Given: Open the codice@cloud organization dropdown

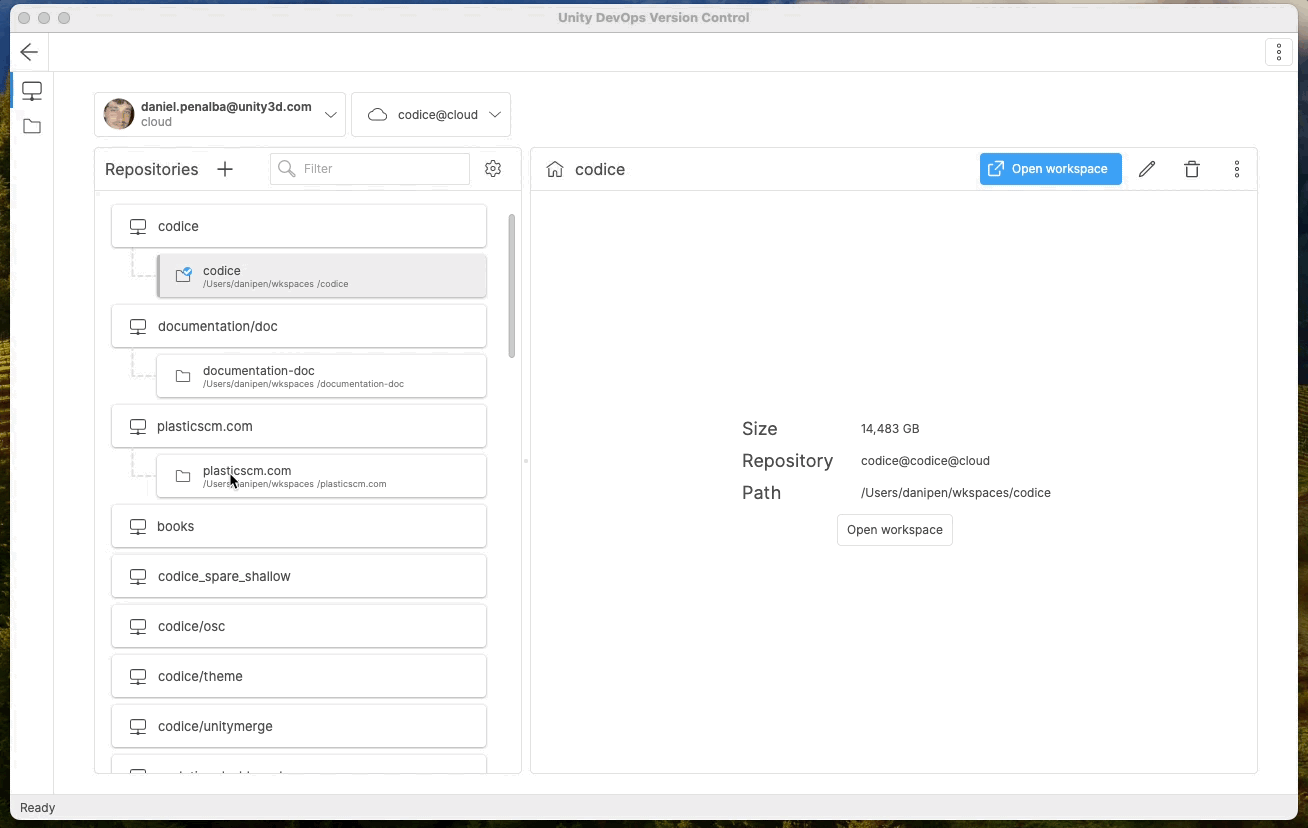Looking at the screenshot, I should click(495, 114).
